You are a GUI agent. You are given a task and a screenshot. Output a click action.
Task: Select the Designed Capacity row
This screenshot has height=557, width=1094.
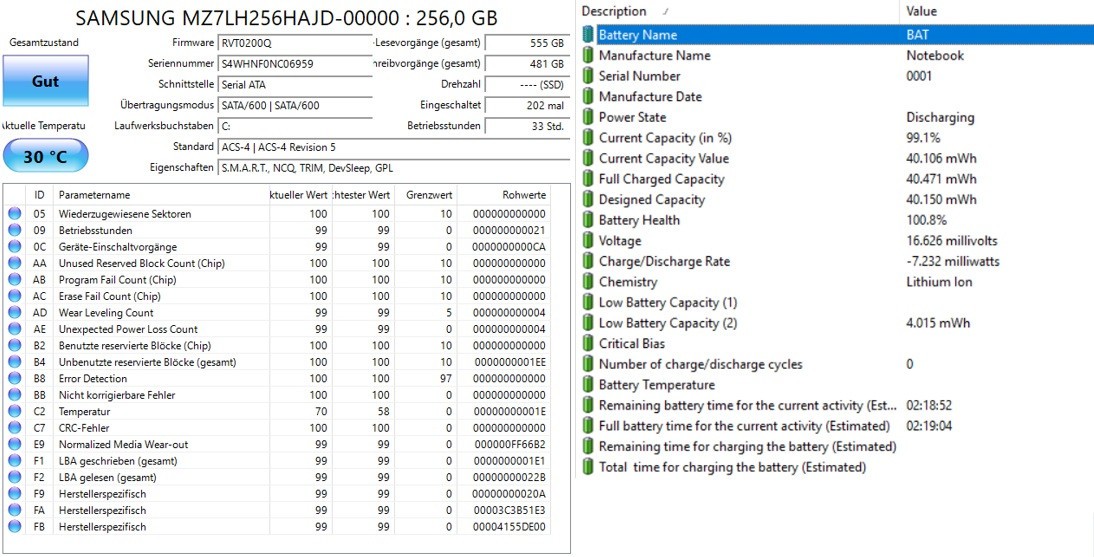834,200
